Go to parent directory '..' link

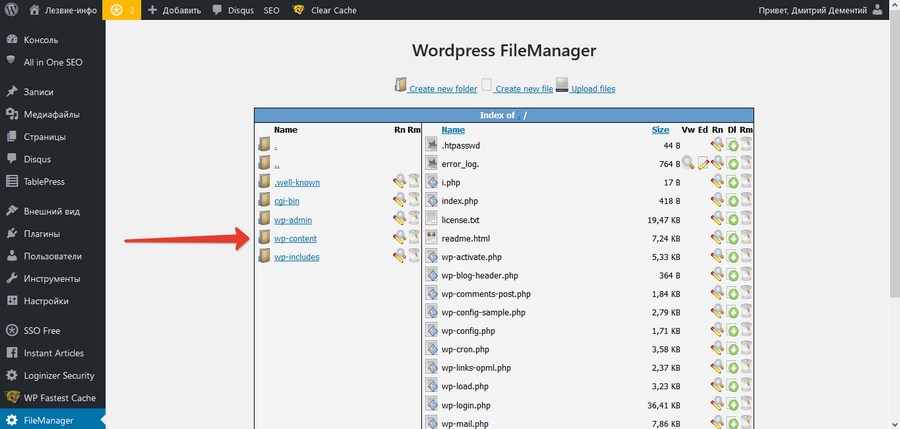276,164
